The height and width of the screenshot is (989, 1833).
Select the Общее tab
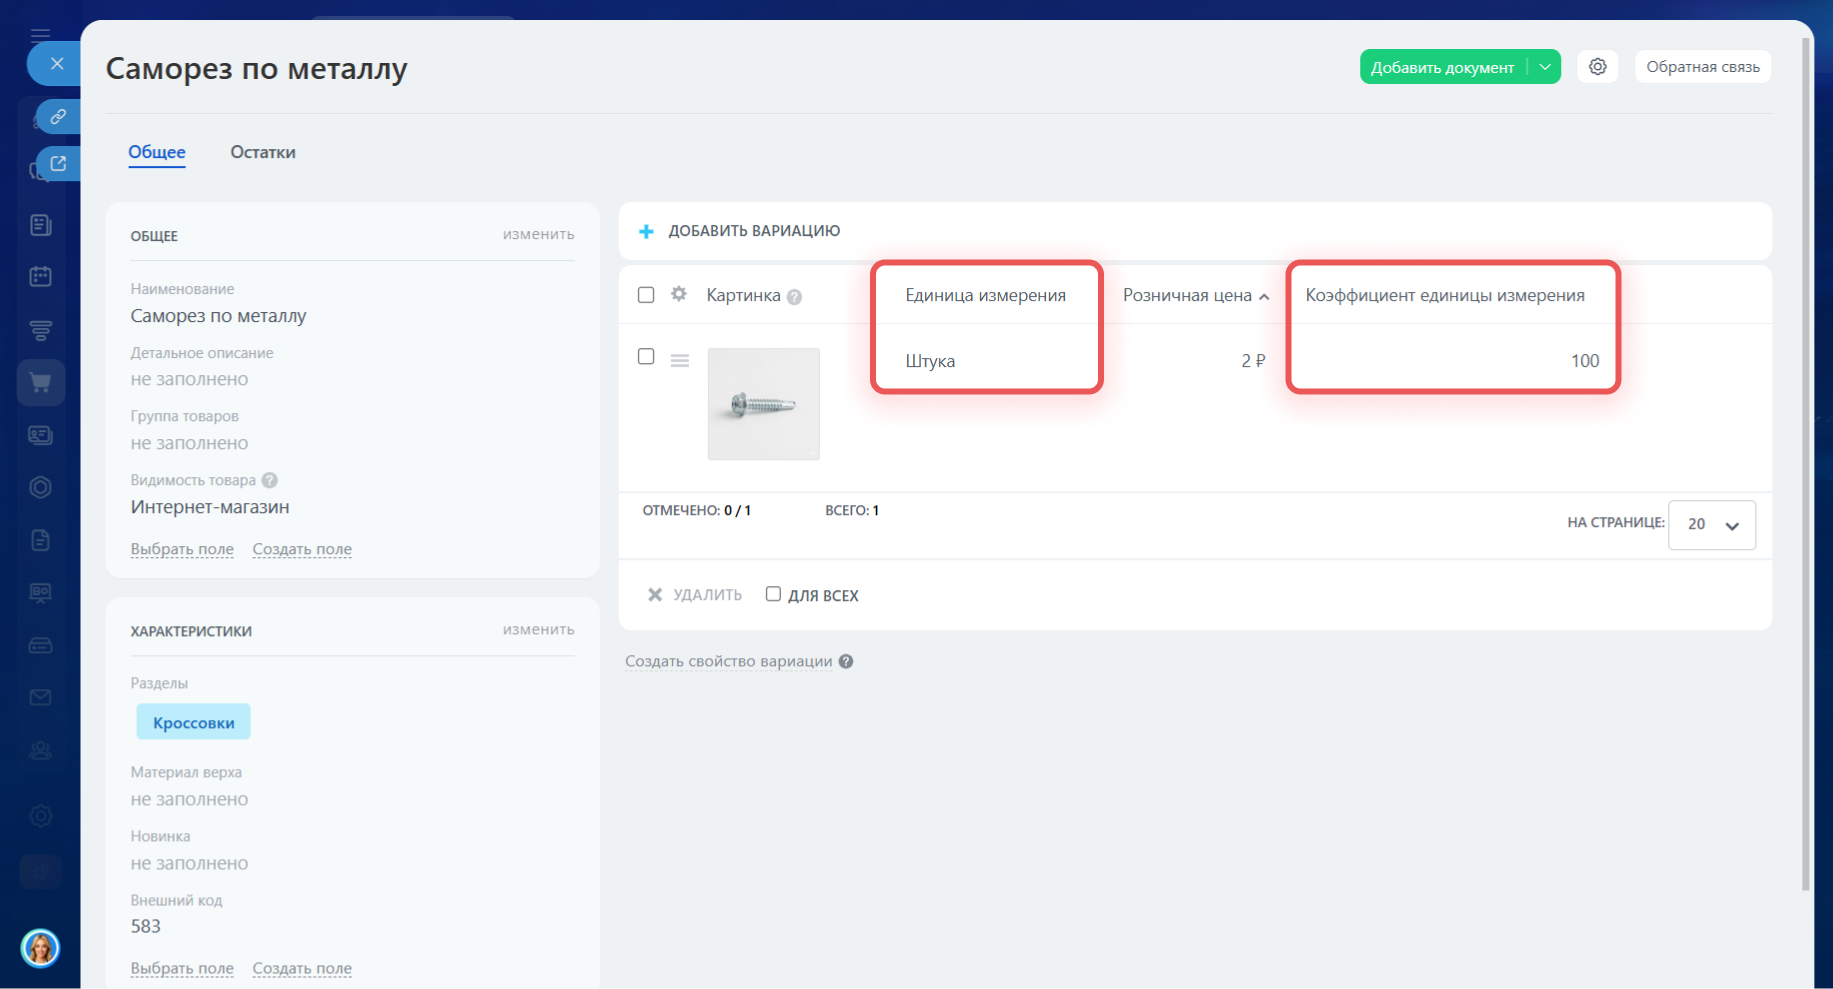coord(157,152)
